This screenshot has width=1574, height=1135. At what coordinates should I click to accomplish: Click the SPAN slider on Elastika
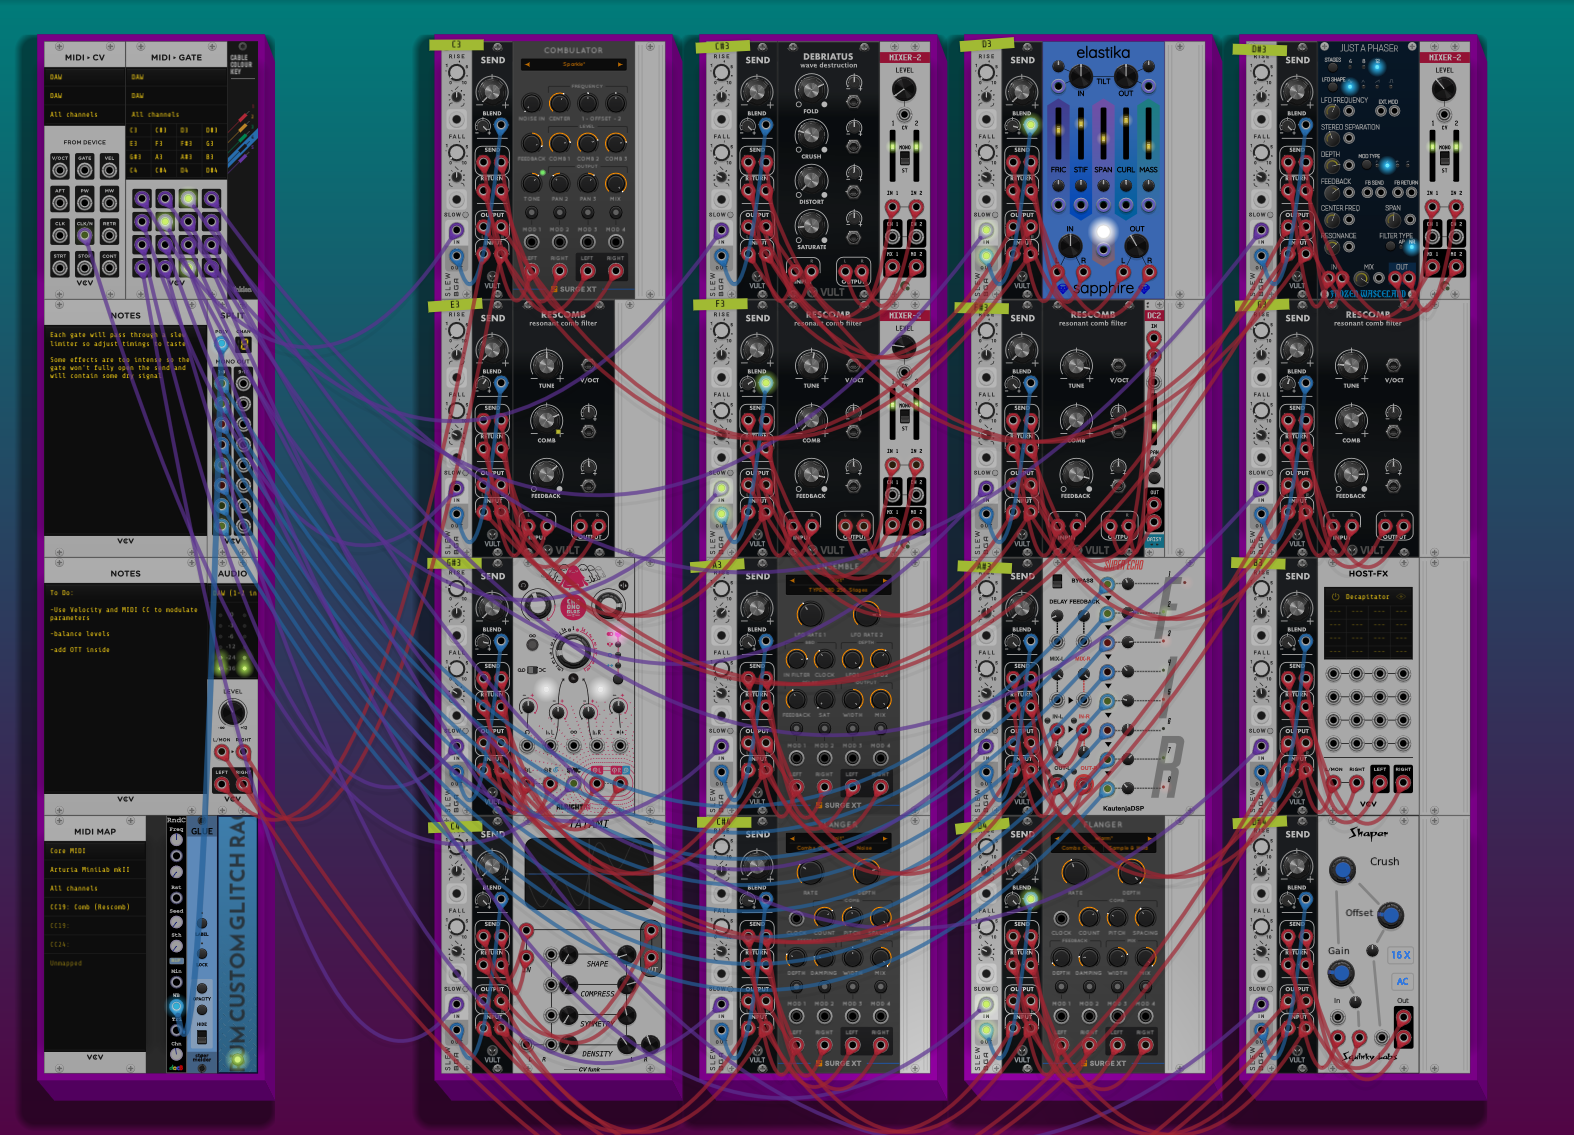coord(1103,133)
